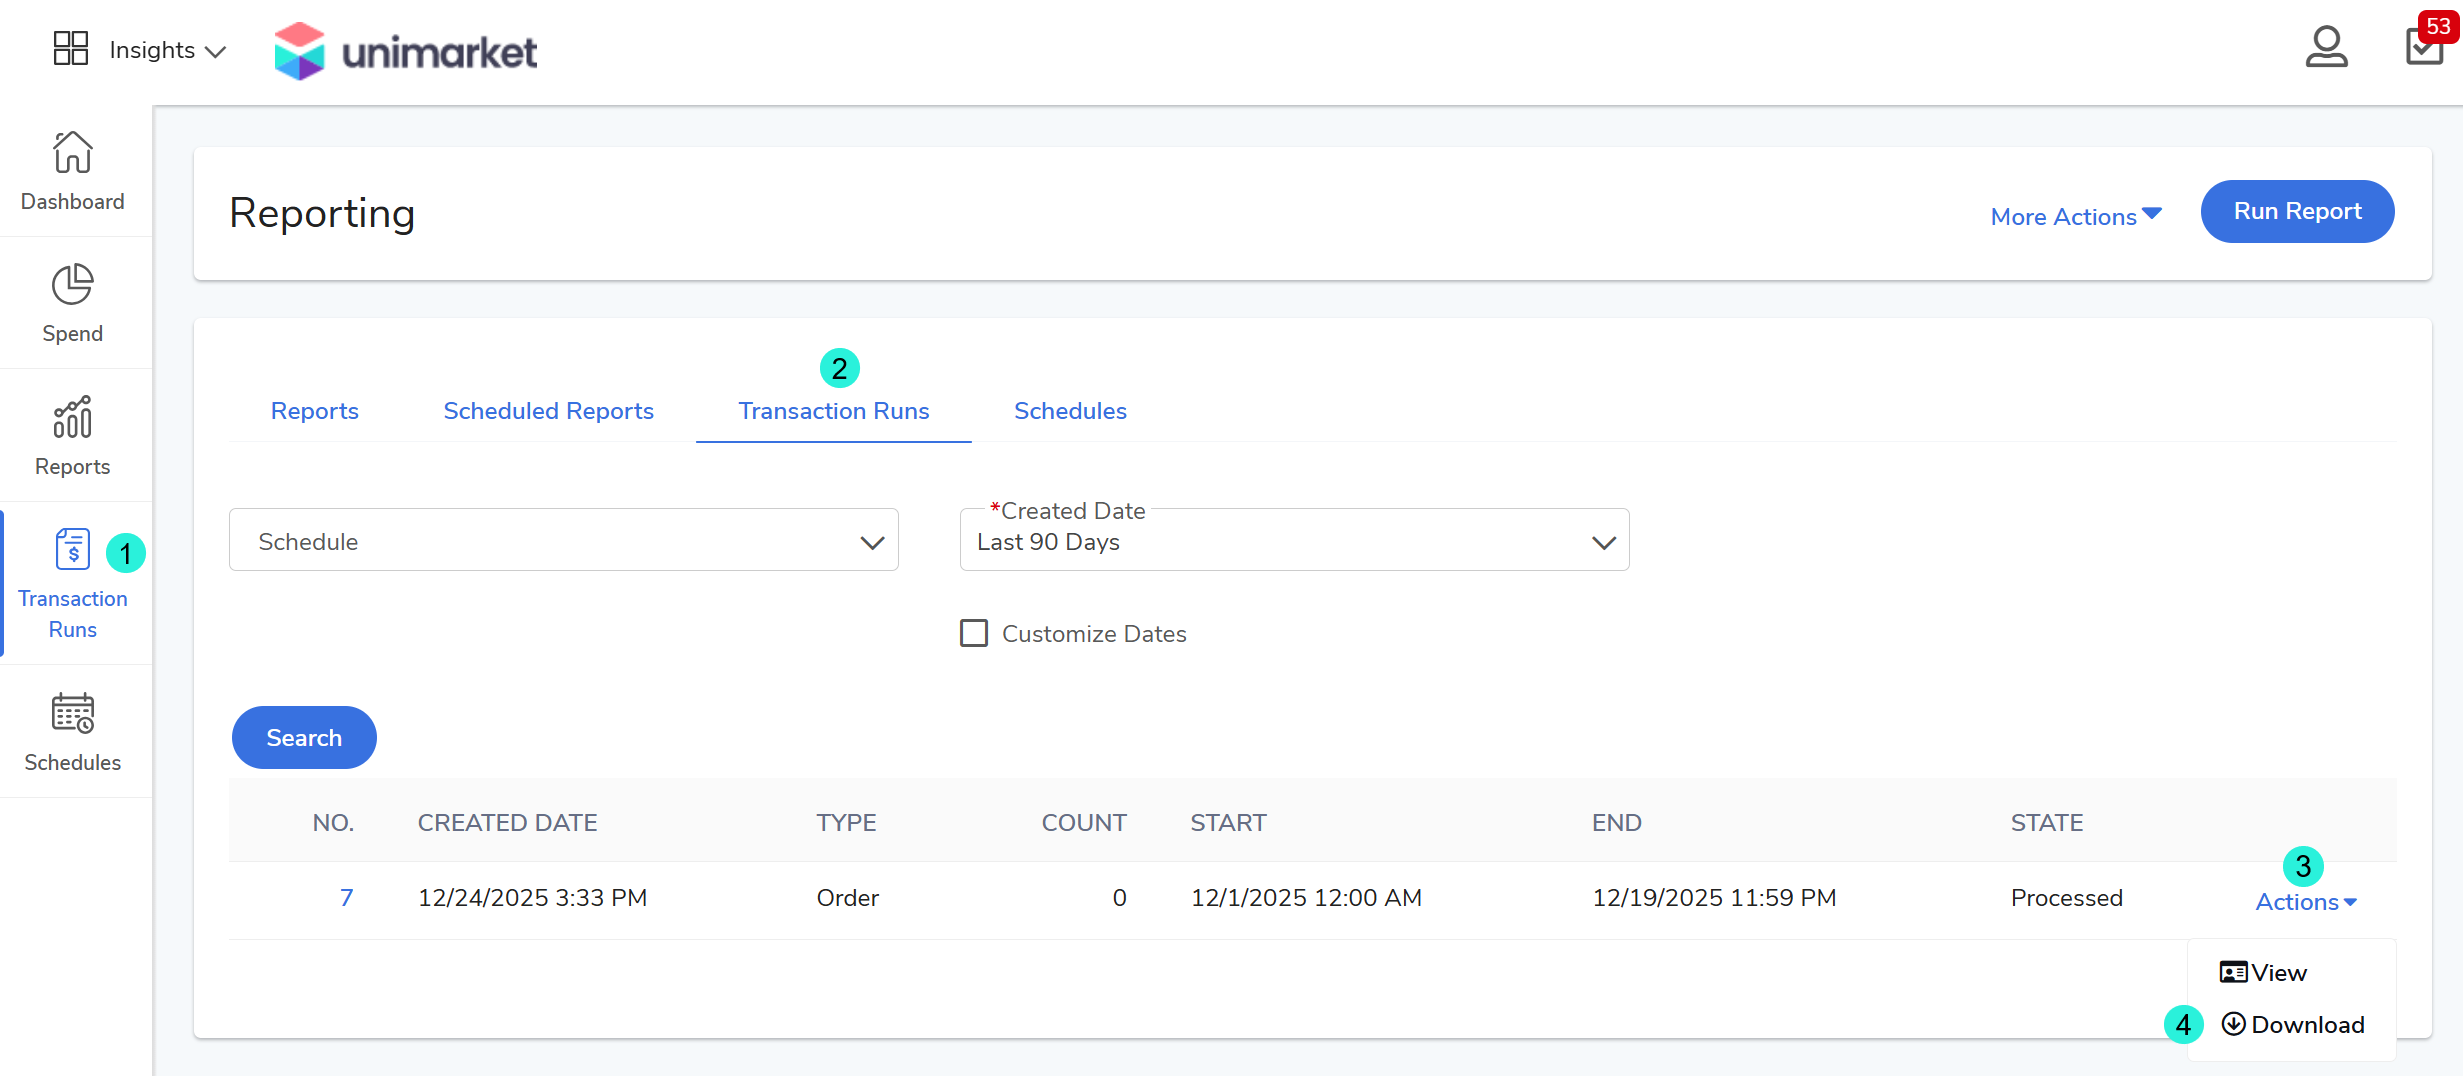Open transaction run number 7 link
Image resolution: width=2463 pixels, height=1076 pixels.
click(x=346, y=898)
